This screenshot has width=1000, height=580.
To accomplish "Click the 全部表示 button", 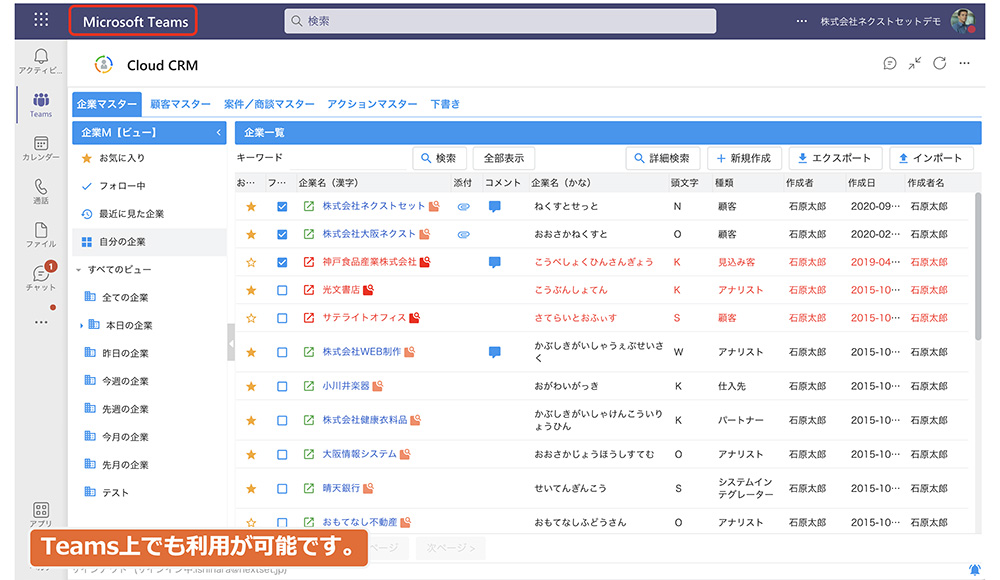I will point(503,158).
